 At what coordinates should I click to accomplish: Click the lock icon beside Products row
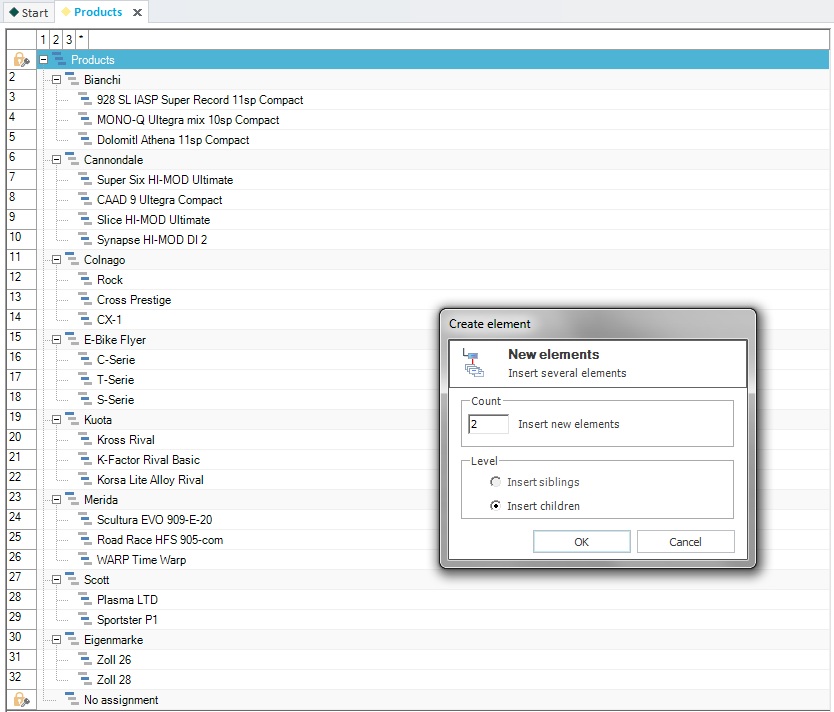click(21, 60)
